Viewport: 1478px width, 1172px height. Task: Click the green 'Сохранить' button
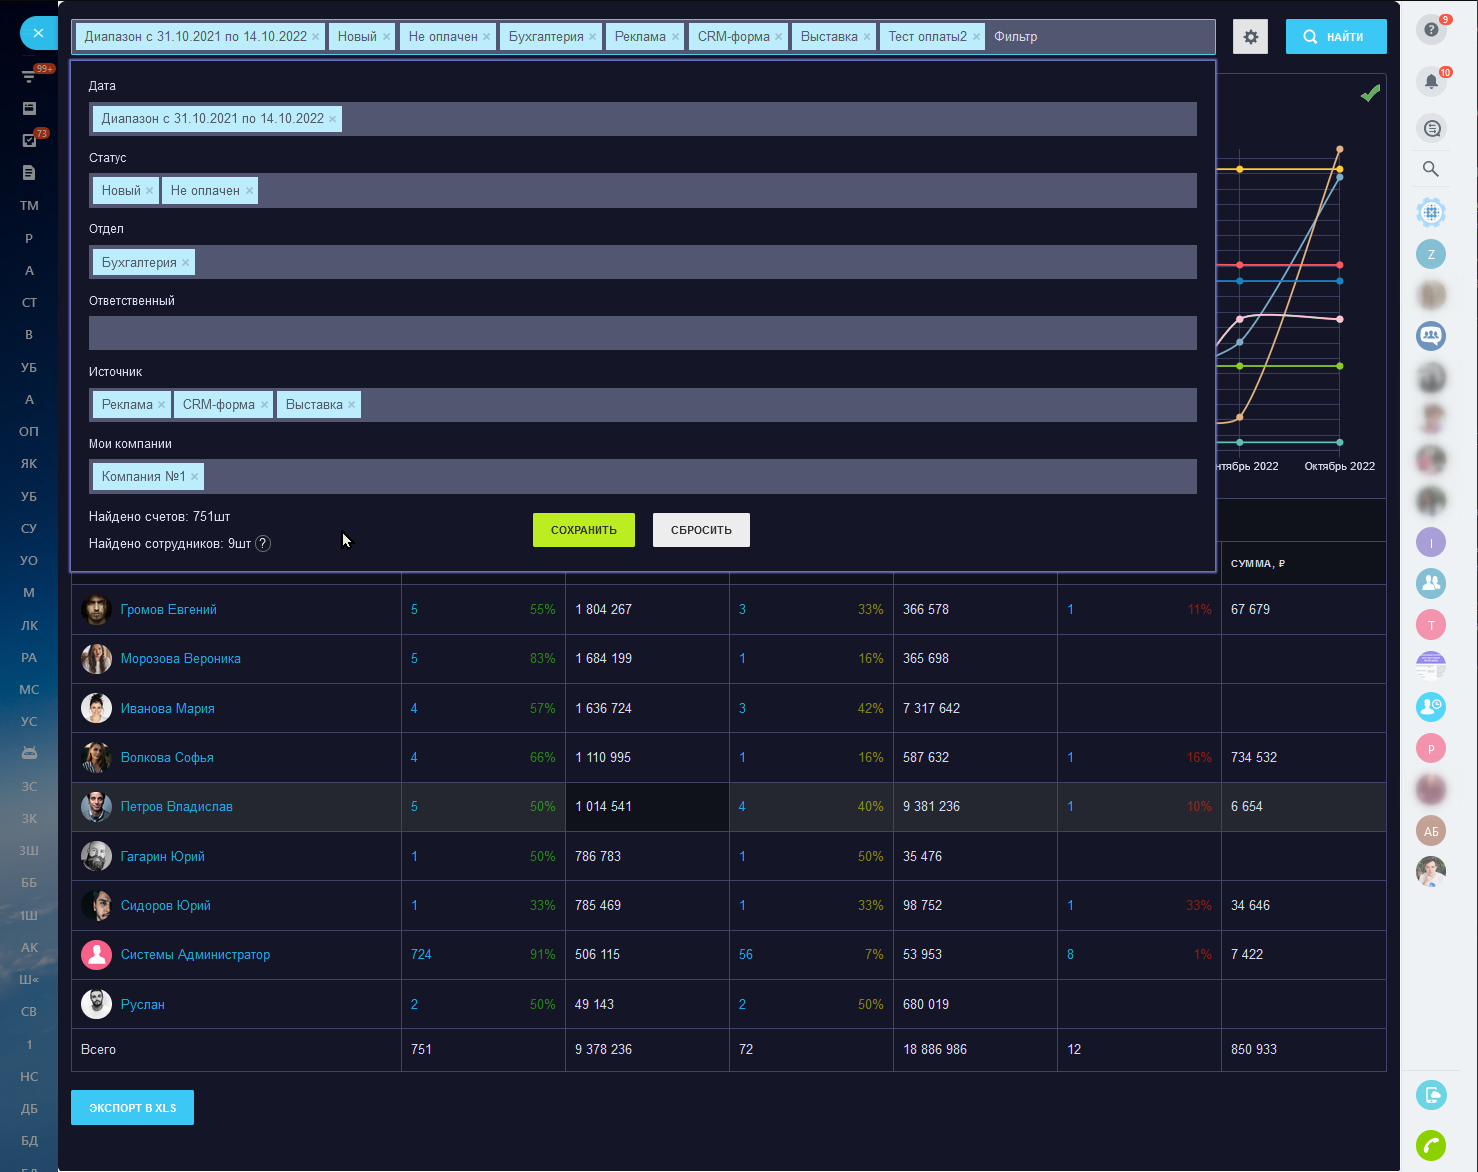click(x=583, y=530)
